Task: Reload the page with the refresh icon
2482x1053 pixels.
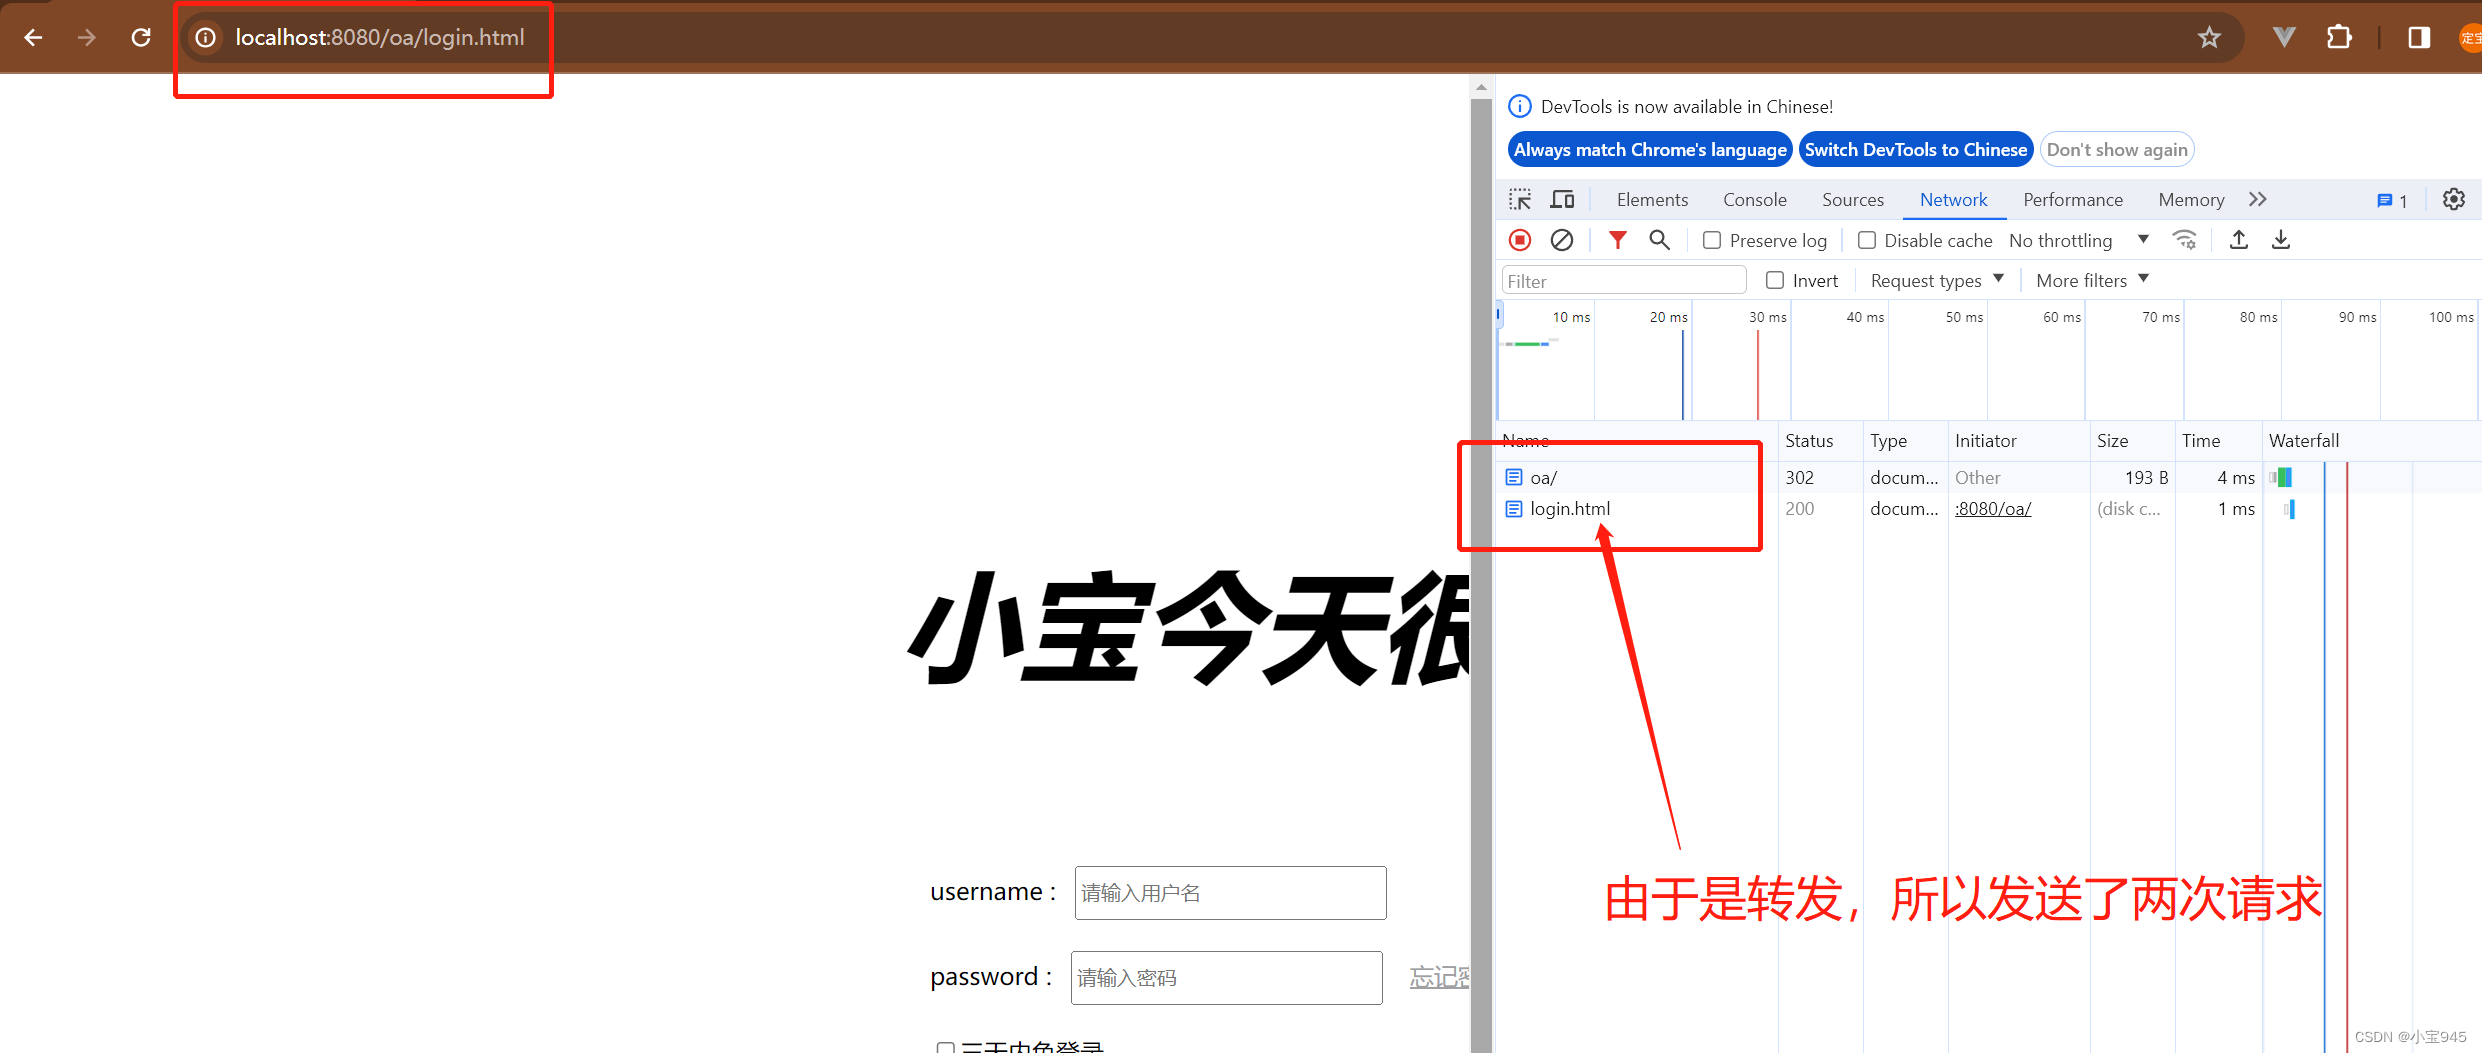Action: point(141,38)
